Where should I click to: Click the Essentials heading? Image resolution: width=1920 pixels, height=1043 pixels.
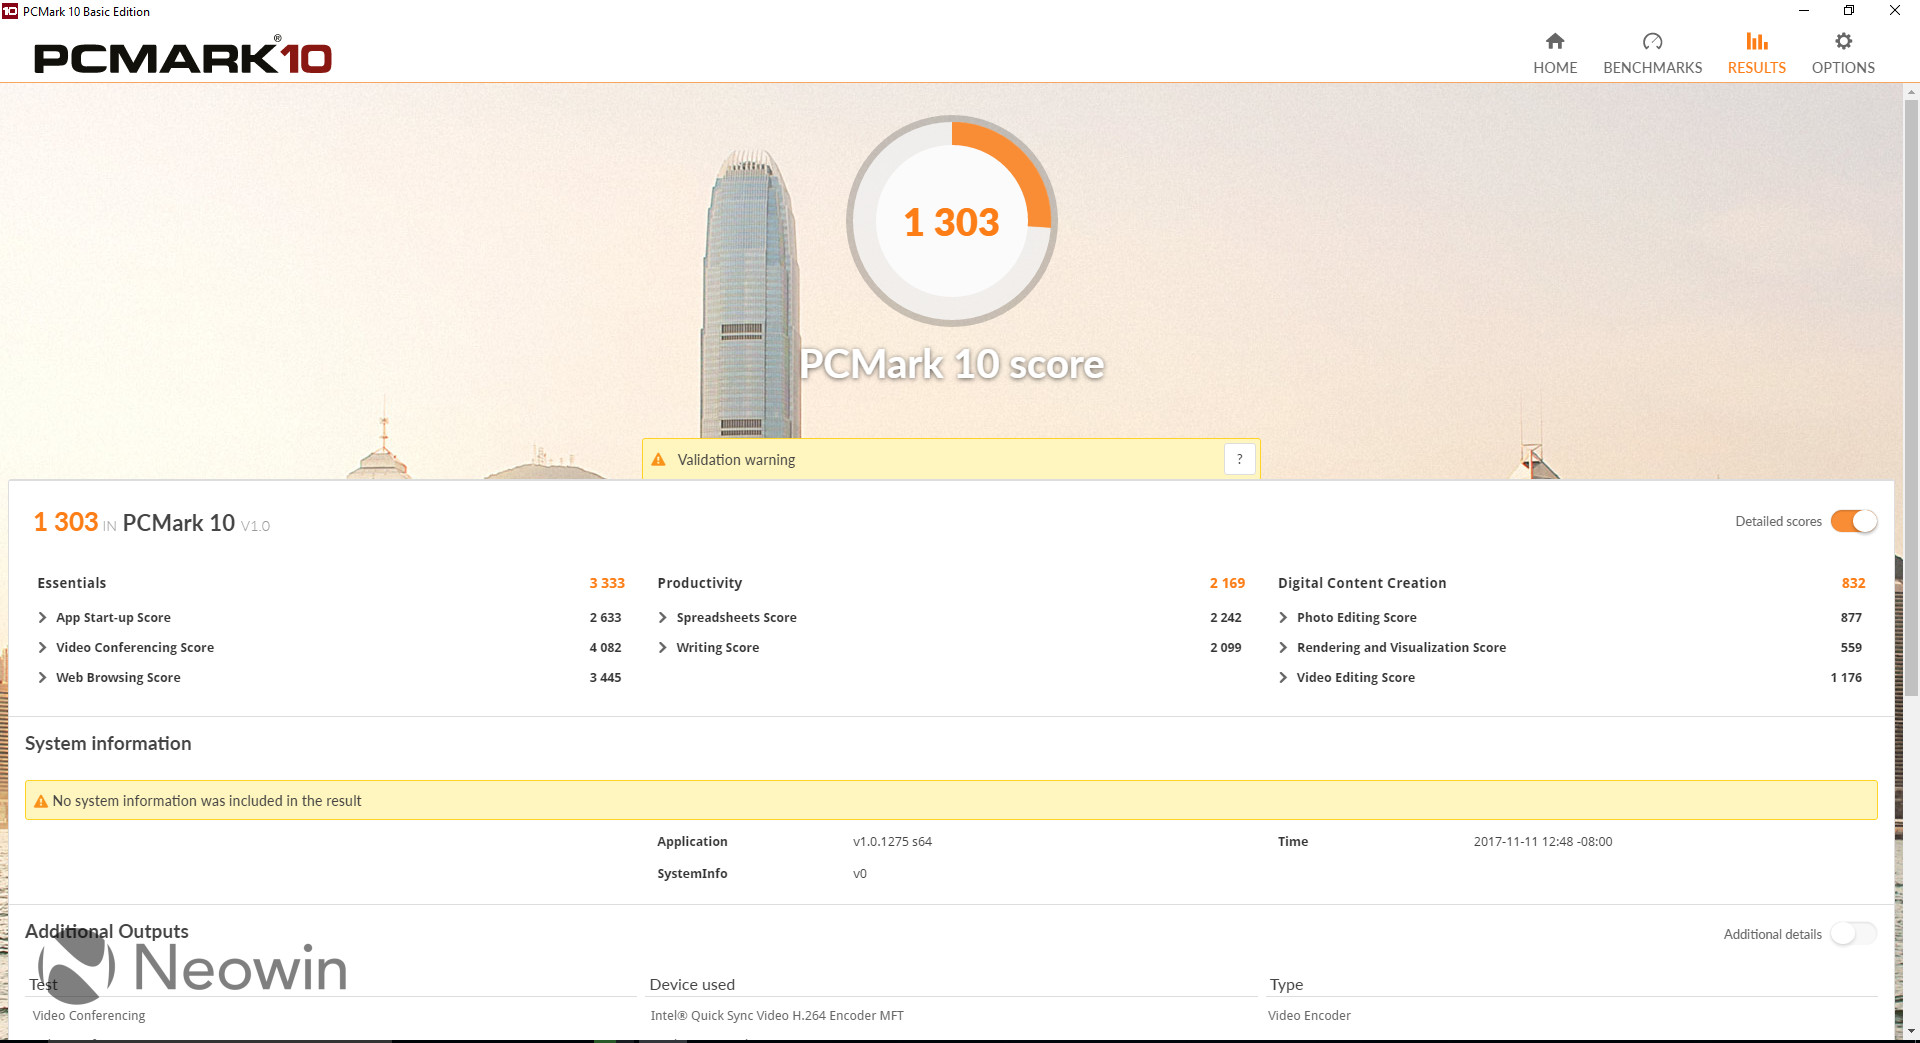71,583
